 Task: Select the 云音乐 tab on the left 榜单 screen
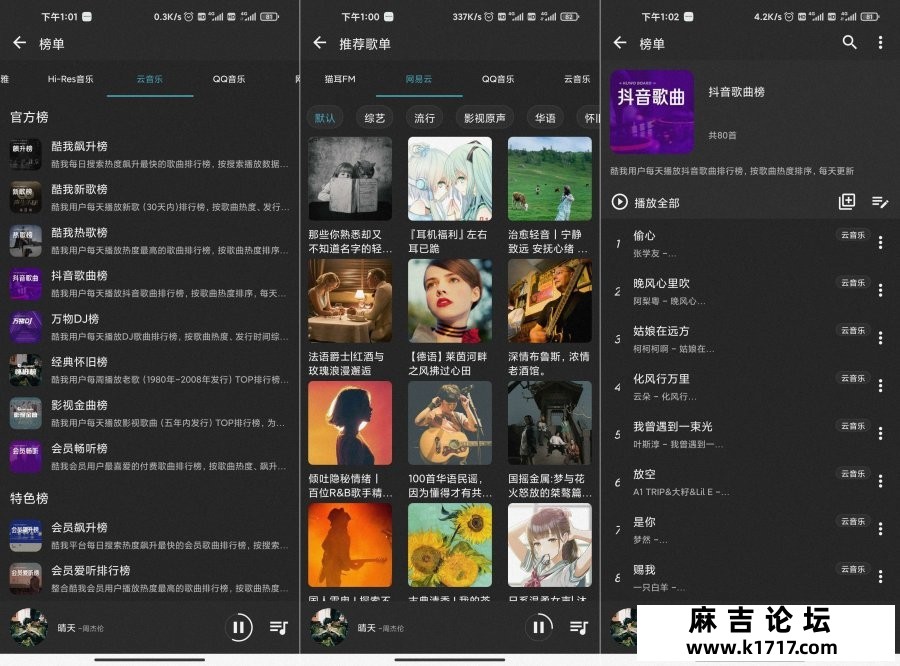pyautogui.click(x=149, y=79)
